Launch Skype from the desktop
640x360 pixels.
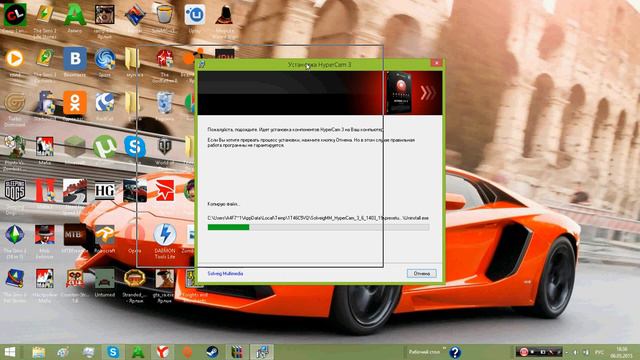tap(135, 147)
